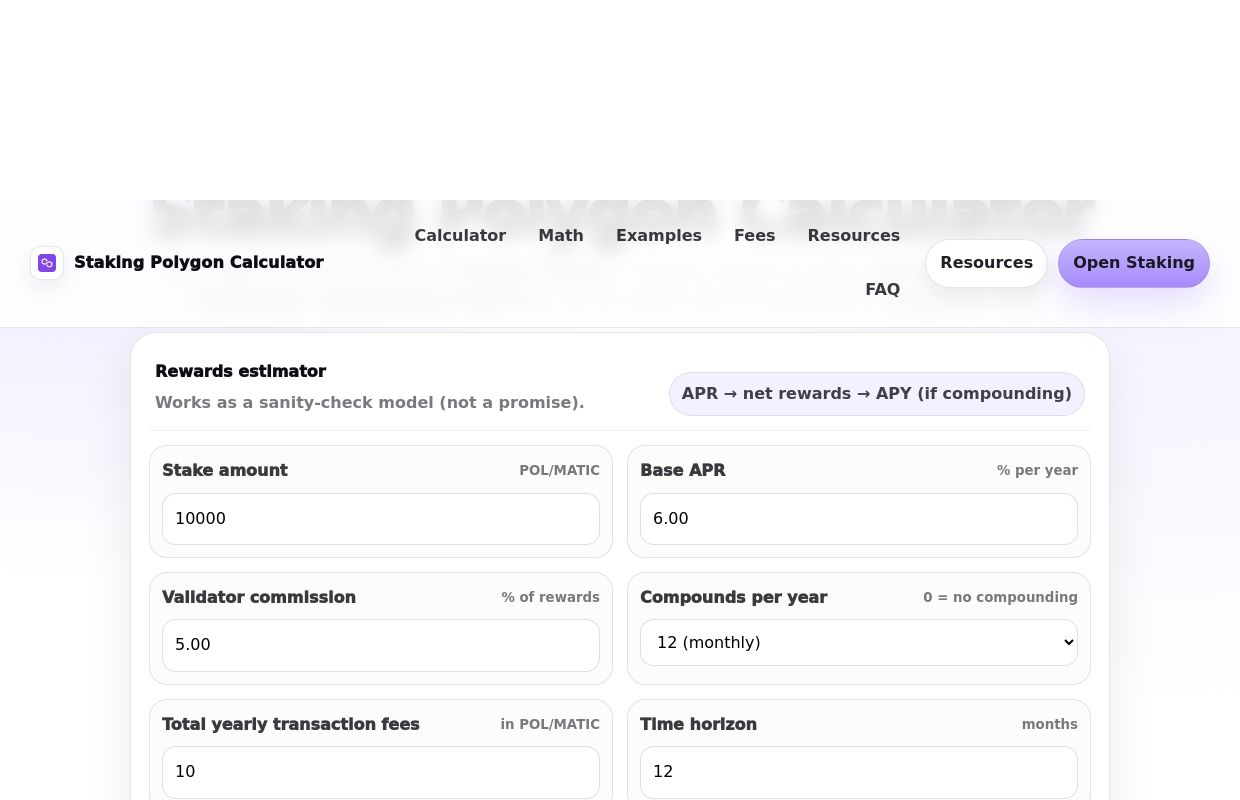Edit the Validator commission value
This screenshot has height=800, width=1240.
[380, 645]
